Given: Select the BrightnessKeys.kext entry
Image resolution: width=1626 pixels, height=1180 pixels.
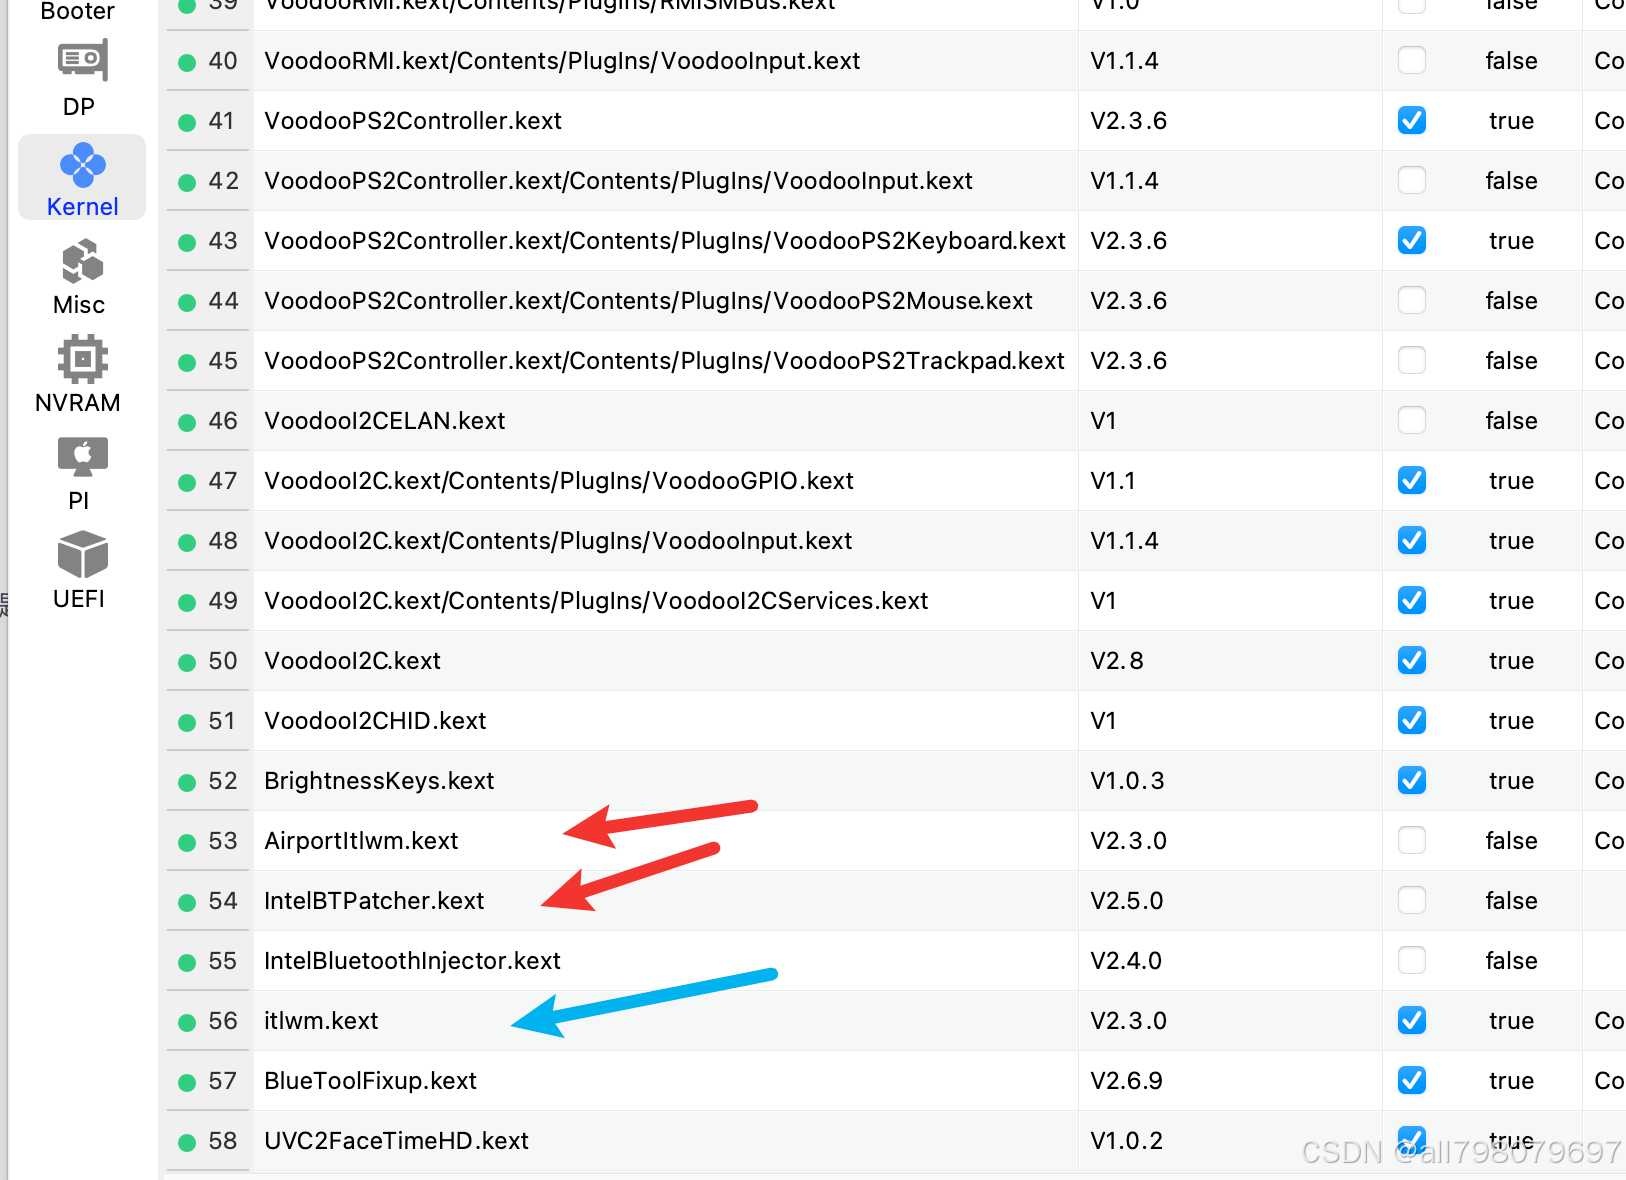Looking at the screenshot, I should (x=379, y=780).
